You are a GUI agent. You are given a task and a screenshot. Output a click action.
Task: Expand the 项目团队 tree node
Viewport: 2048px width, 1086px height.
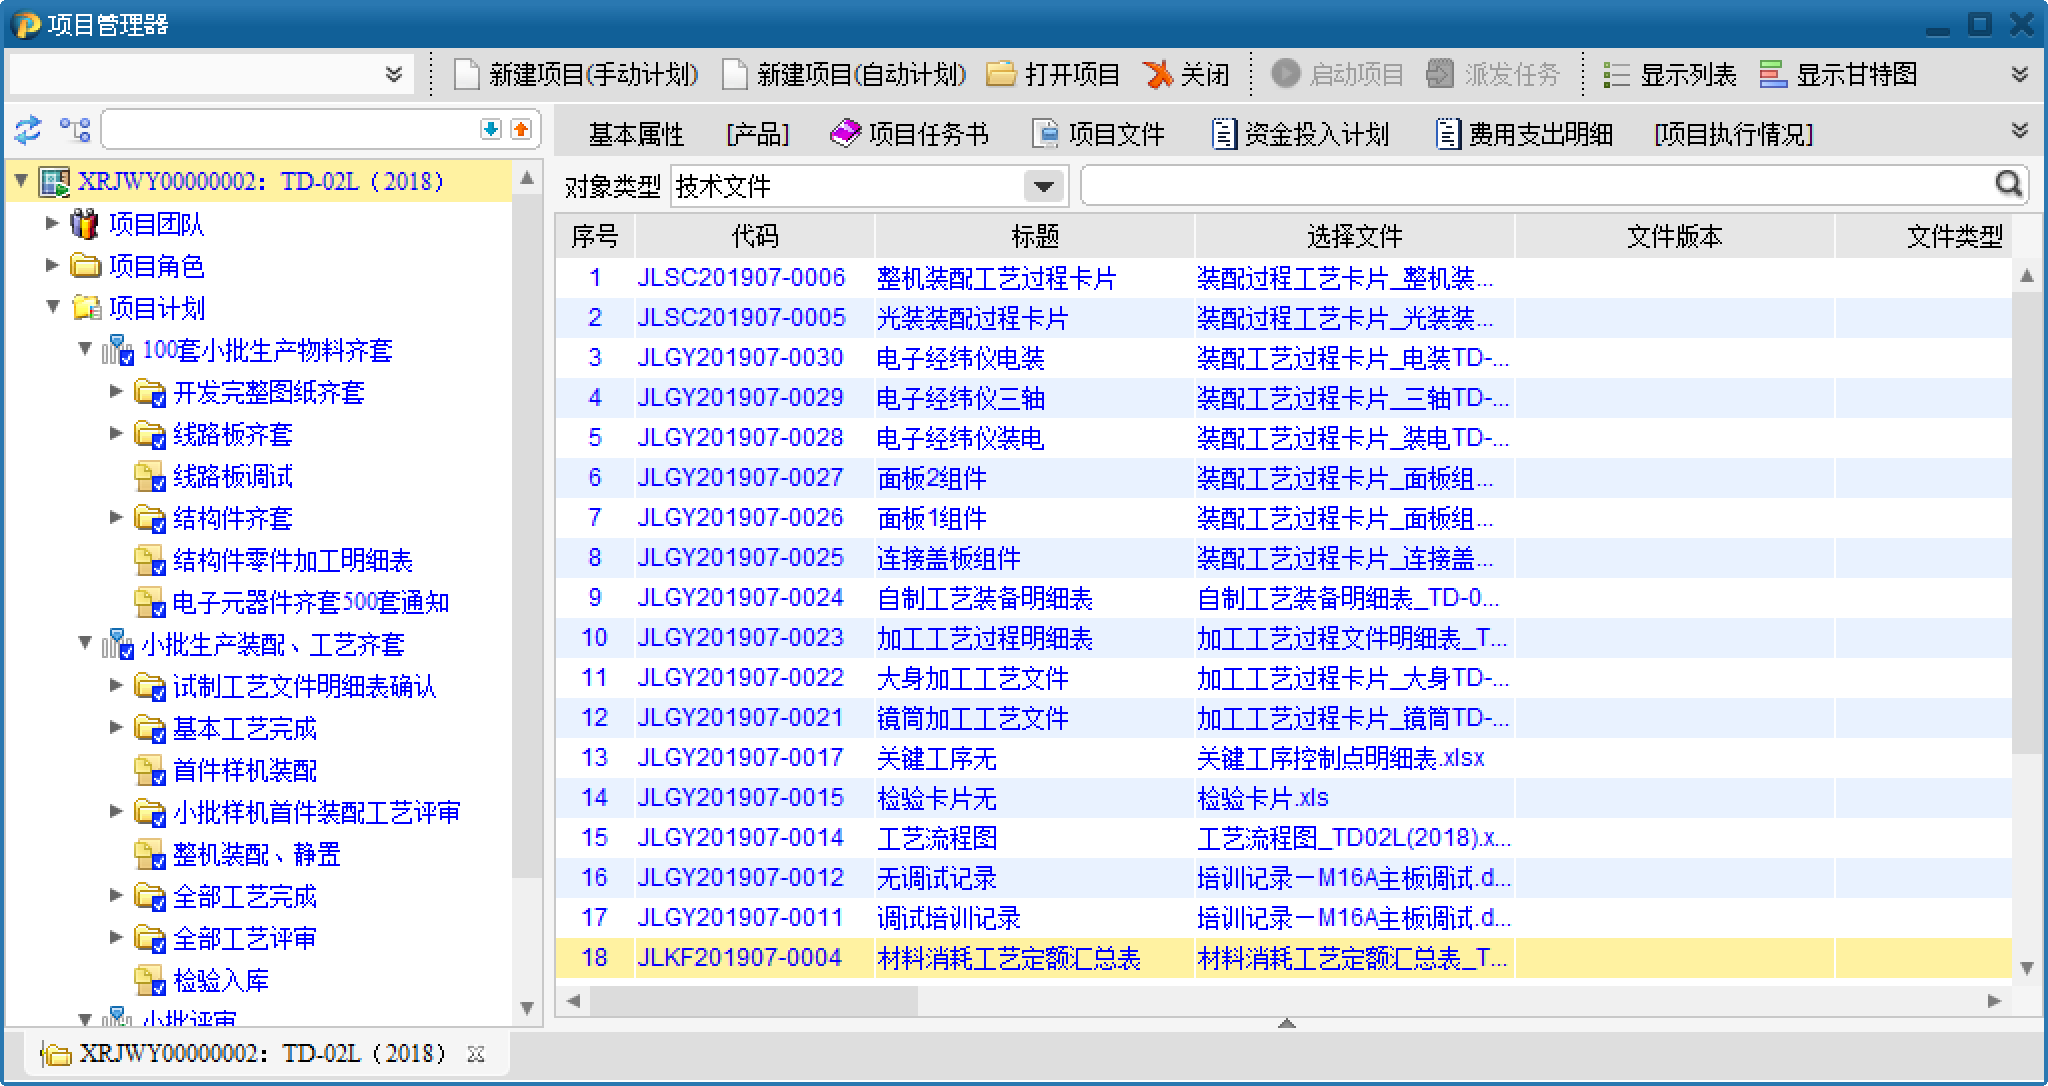(x=53, y=223)
